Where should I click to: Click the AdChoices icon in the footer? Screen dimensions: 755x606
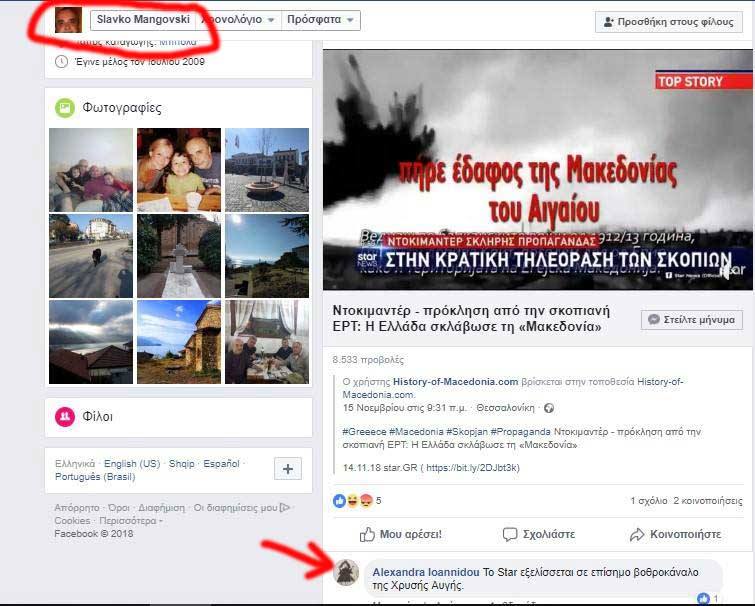click(x=285, y=507)
